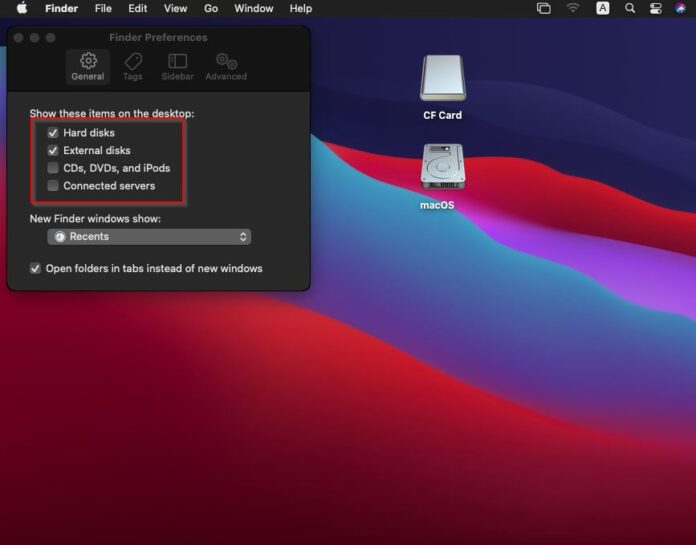Click the 'macOS' disk label text
Viewport: 696px width, 545px height.
pos(437,205)
